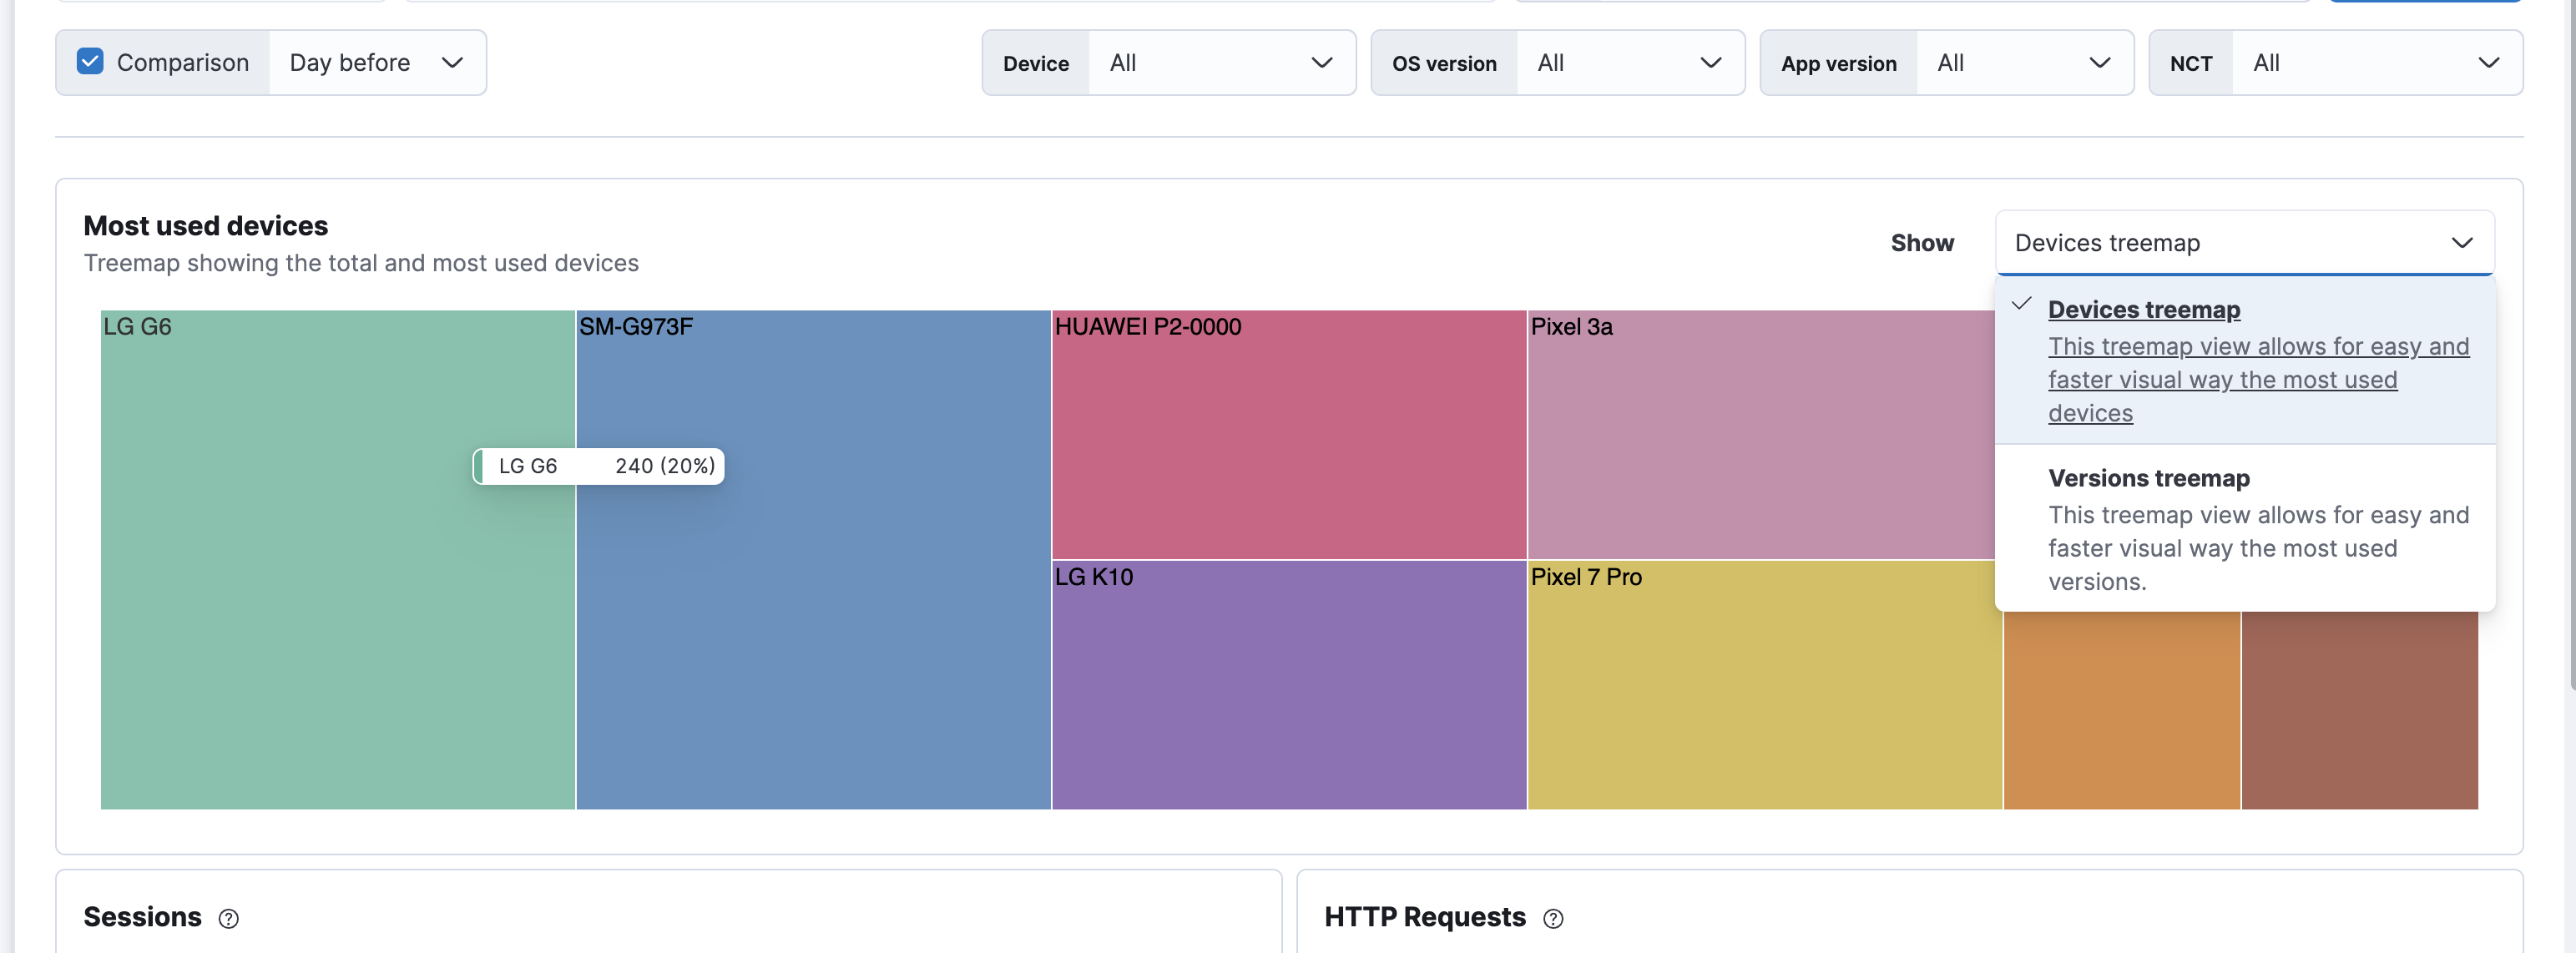2576x953 pixels.
Task: Disable the Comparison checkbox
Action: (90, 61)
